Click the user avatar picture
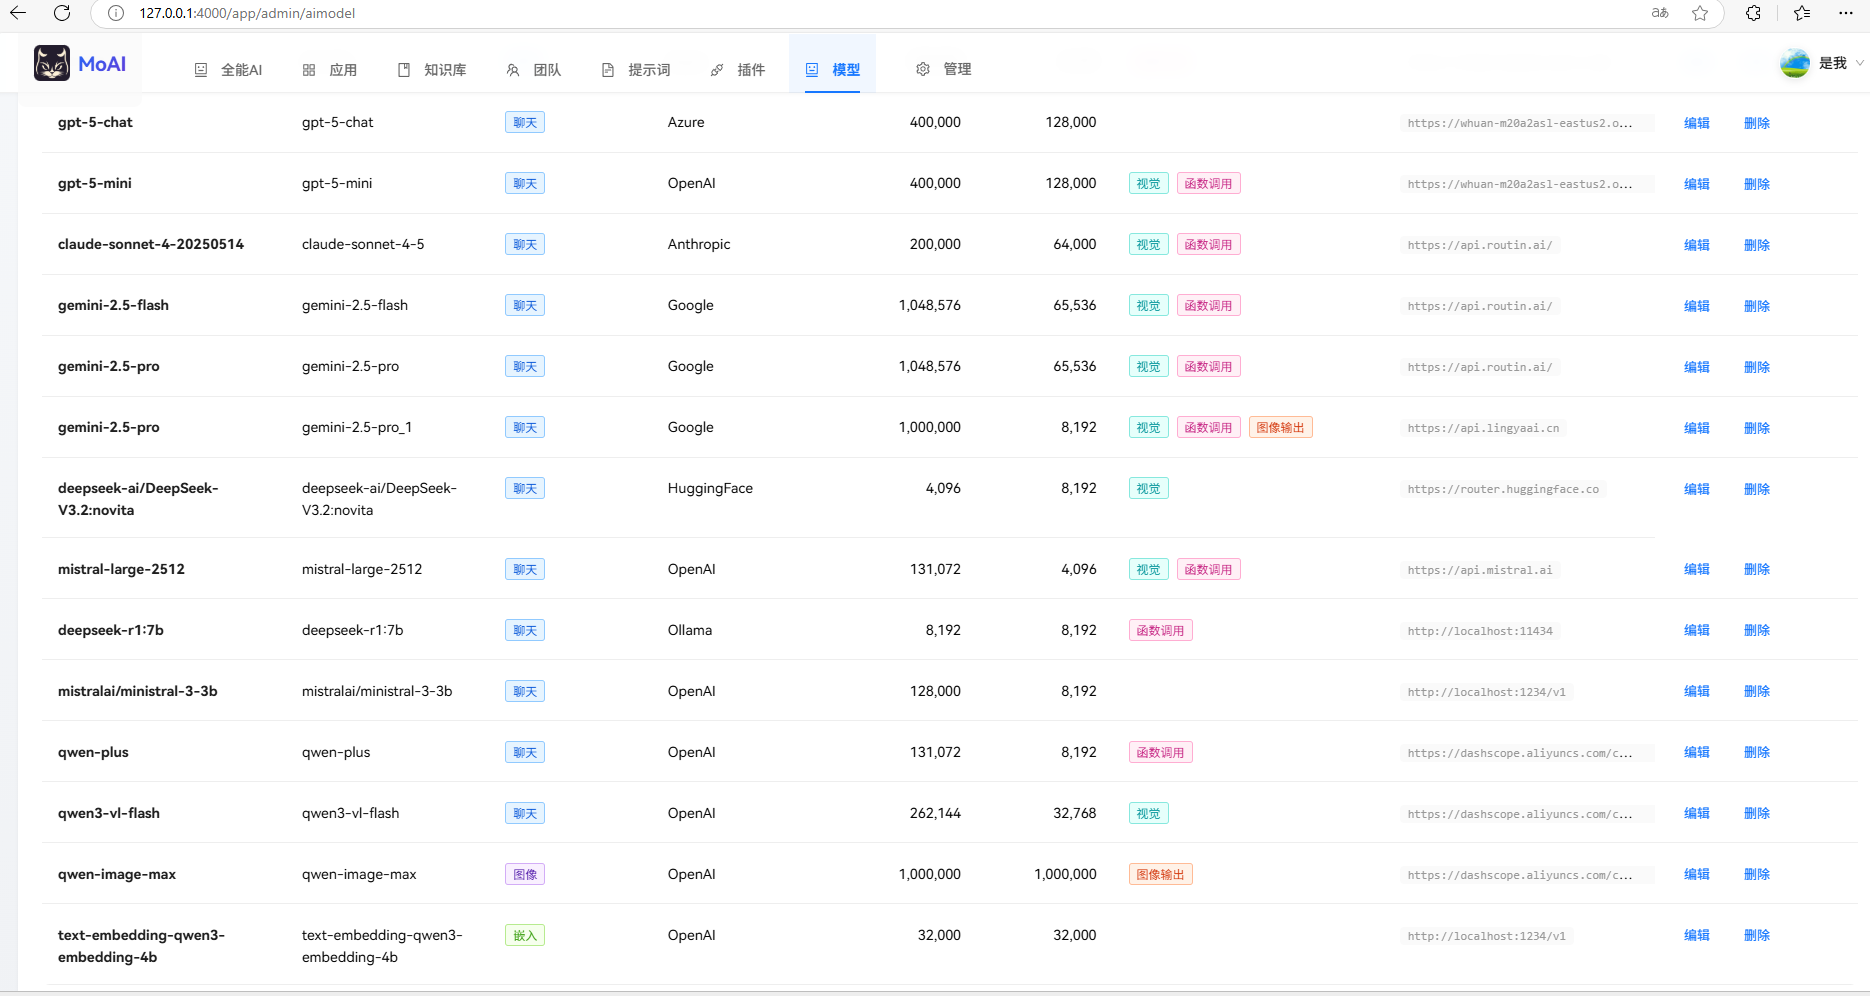This screenshot has height=996, width=1870. pyautogui.click(x=1794, y=63)
